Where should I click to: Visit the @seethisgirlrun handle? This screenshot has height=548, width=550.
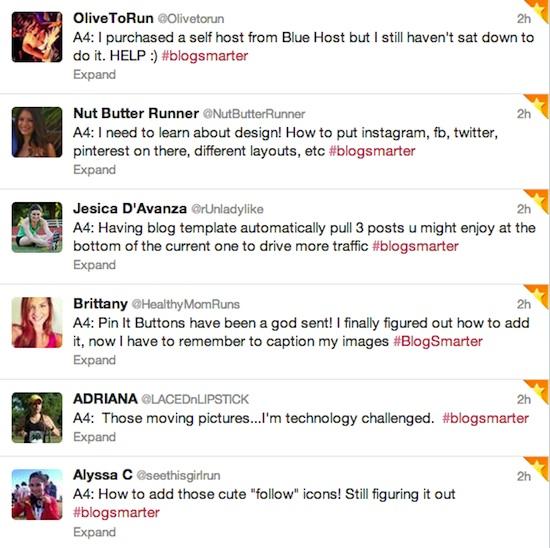point(178,475)
